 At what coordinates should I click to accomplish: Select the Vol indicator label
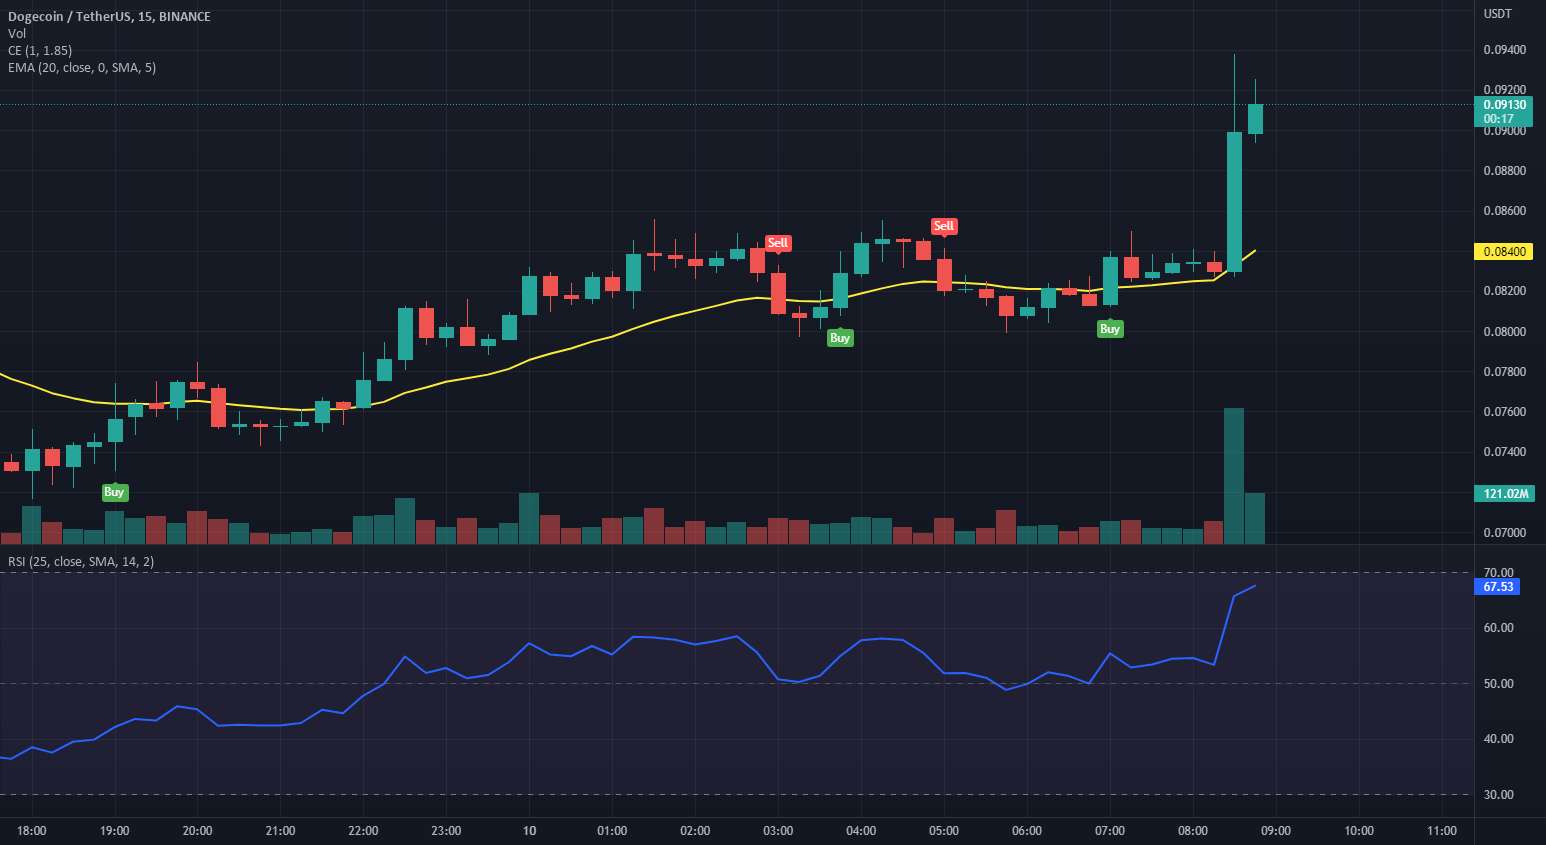[x=17, y=33]
